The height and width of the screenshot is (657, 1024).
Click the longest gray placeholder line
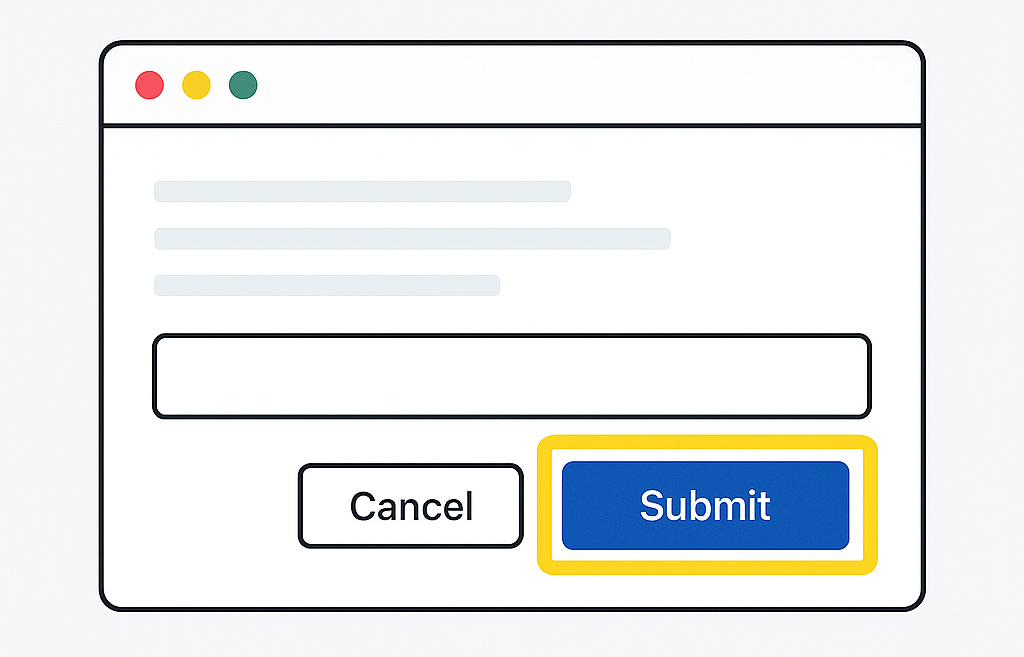pyautogui.click(x=412, y=238)
